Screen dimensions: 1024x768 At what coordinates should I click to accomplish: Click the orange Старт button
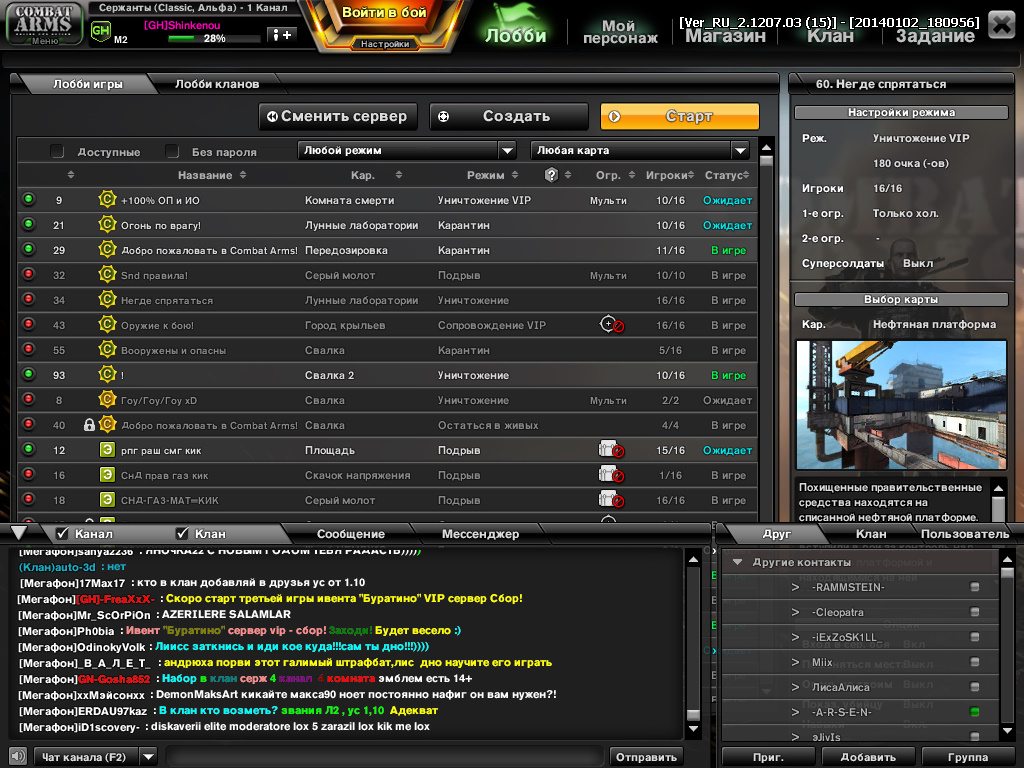coord(680,116)
